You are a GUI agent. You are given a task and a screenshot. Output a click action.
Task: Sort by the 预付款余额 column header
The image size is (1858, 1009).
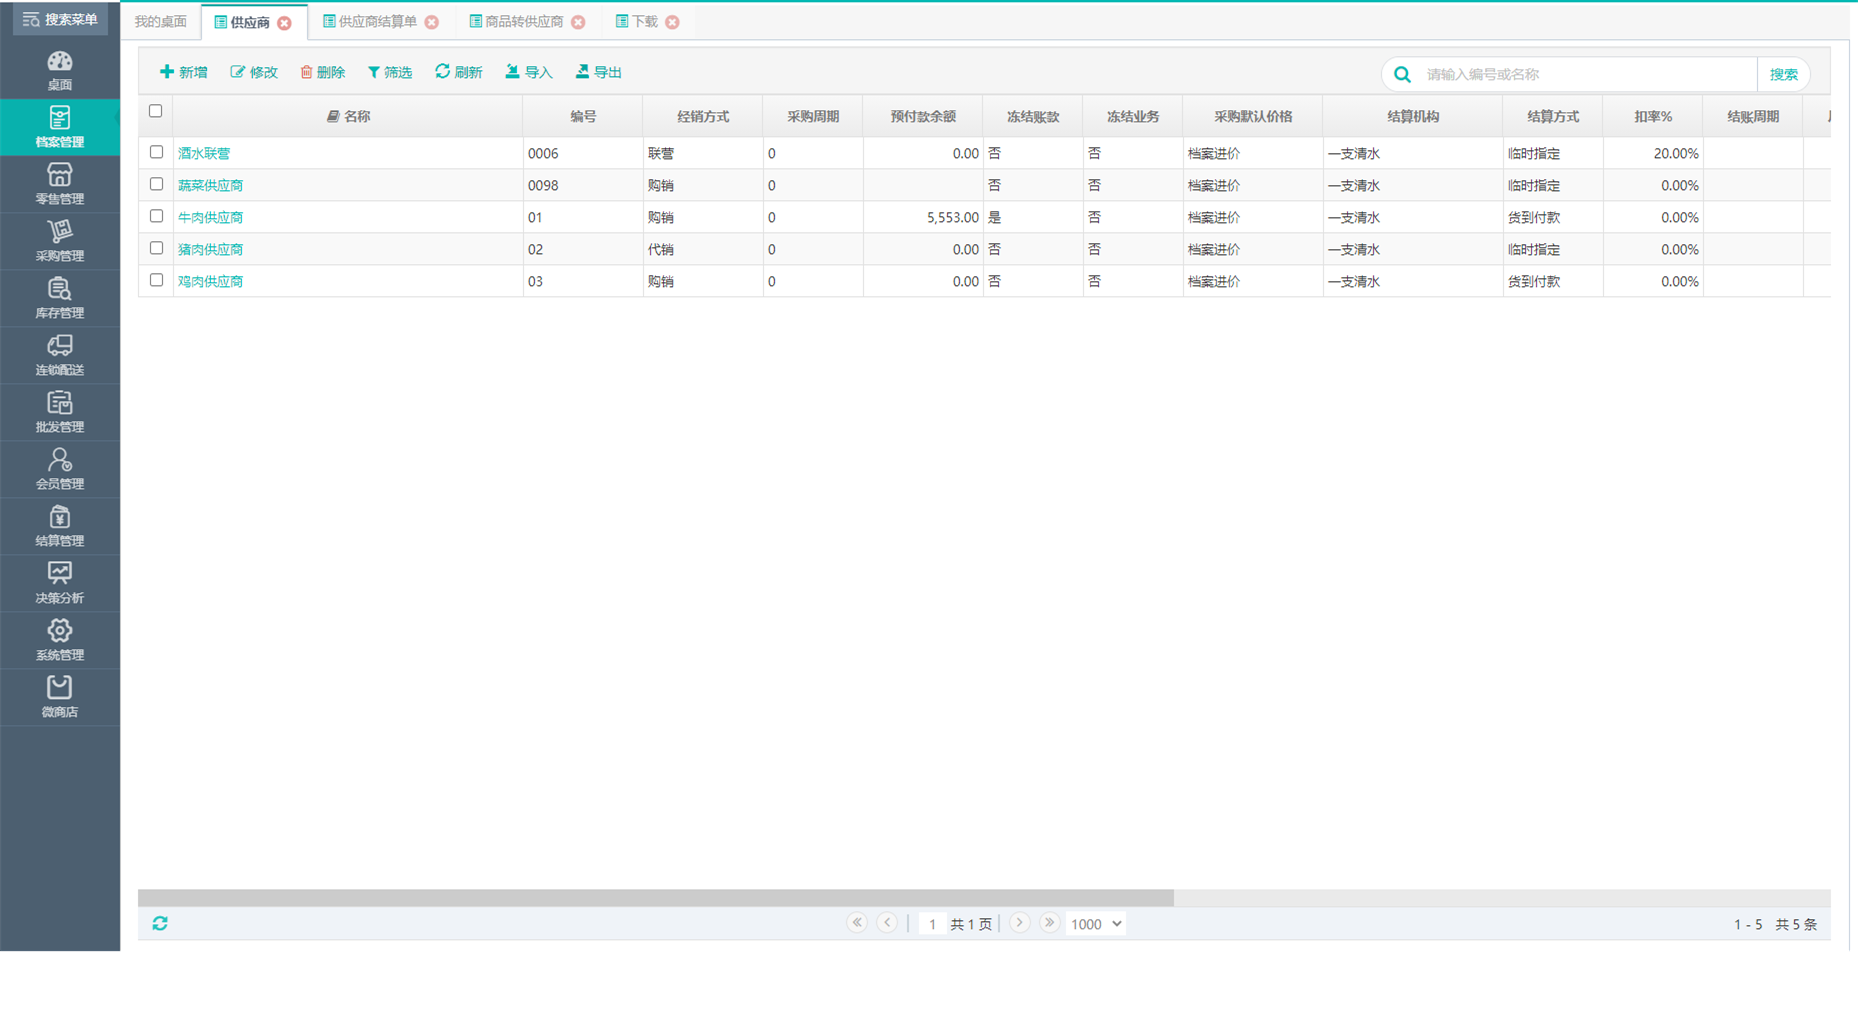[x=923, y=116]
